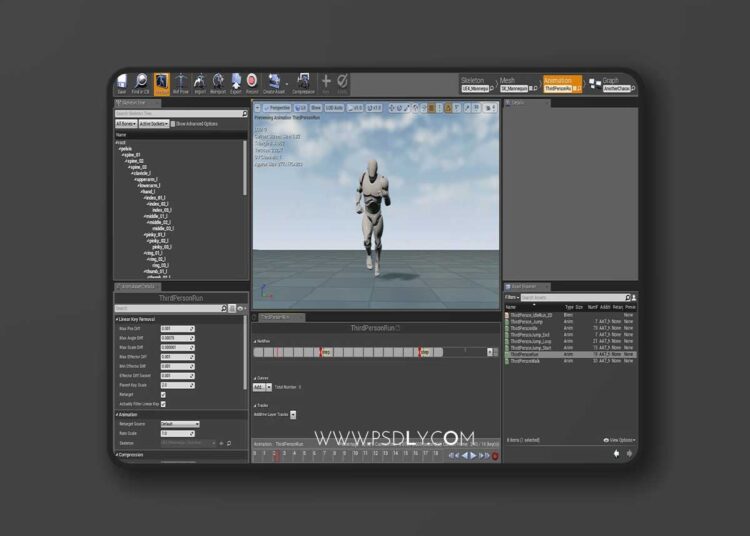Click the Create Asset toolbar icon
Image resolution: width=750 pixels, height=536 pixels.
pyautogui.click(x=274, y=81)
